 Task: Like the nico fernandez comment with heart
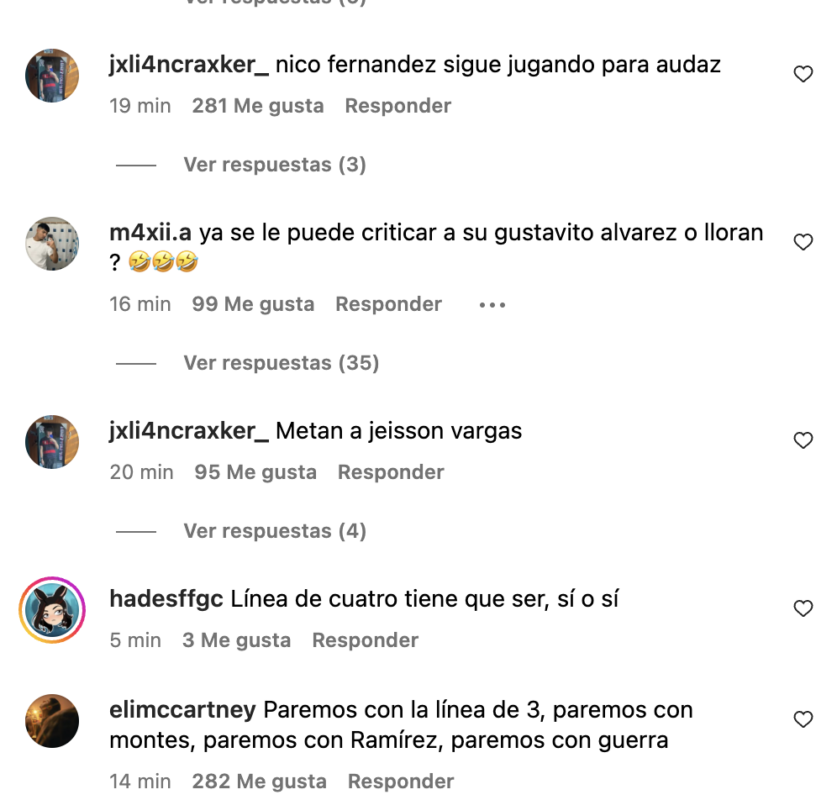coord(803,74)
